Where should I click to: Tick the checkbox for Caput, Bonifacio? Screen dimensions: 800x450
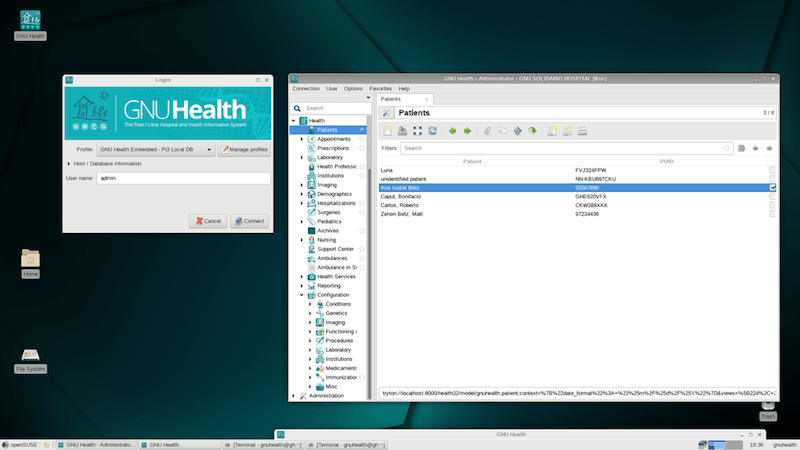[772, 196]
